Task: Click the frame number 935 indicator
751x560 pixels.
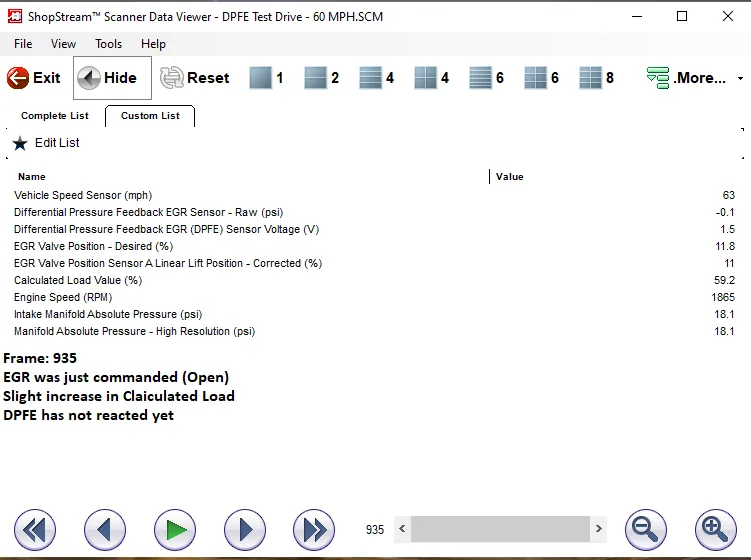Action: point(375,529)
